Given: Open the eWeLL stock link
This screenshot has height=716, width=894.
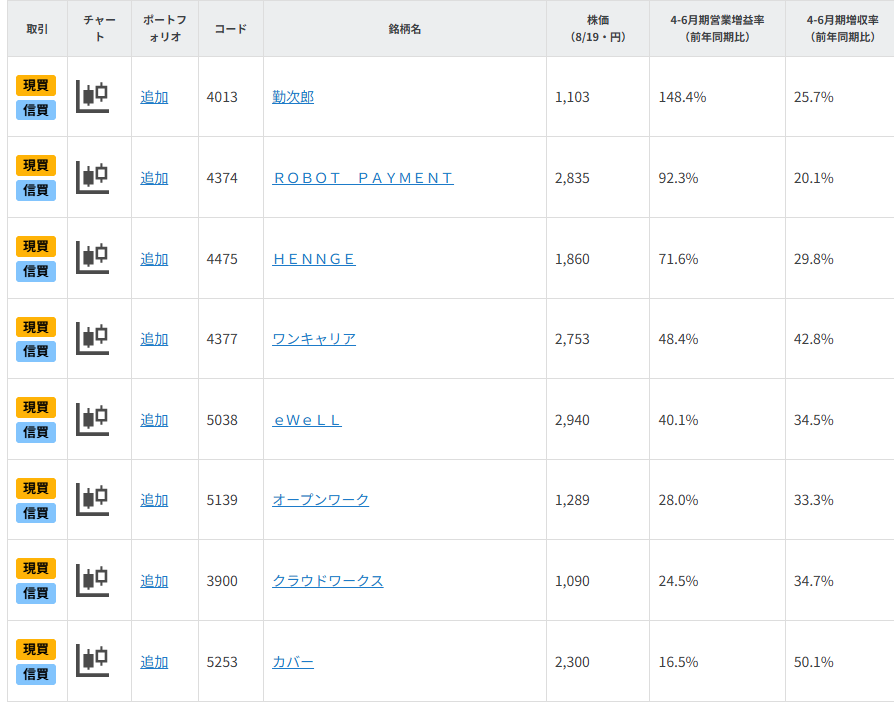Looking at the screenshot, I should point(307,420).
